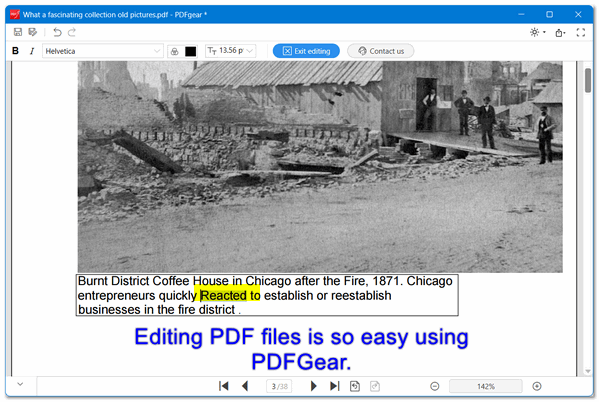Toggle Bold text formatting
This screenshot has height=402, width=599.
coord(15,51)
